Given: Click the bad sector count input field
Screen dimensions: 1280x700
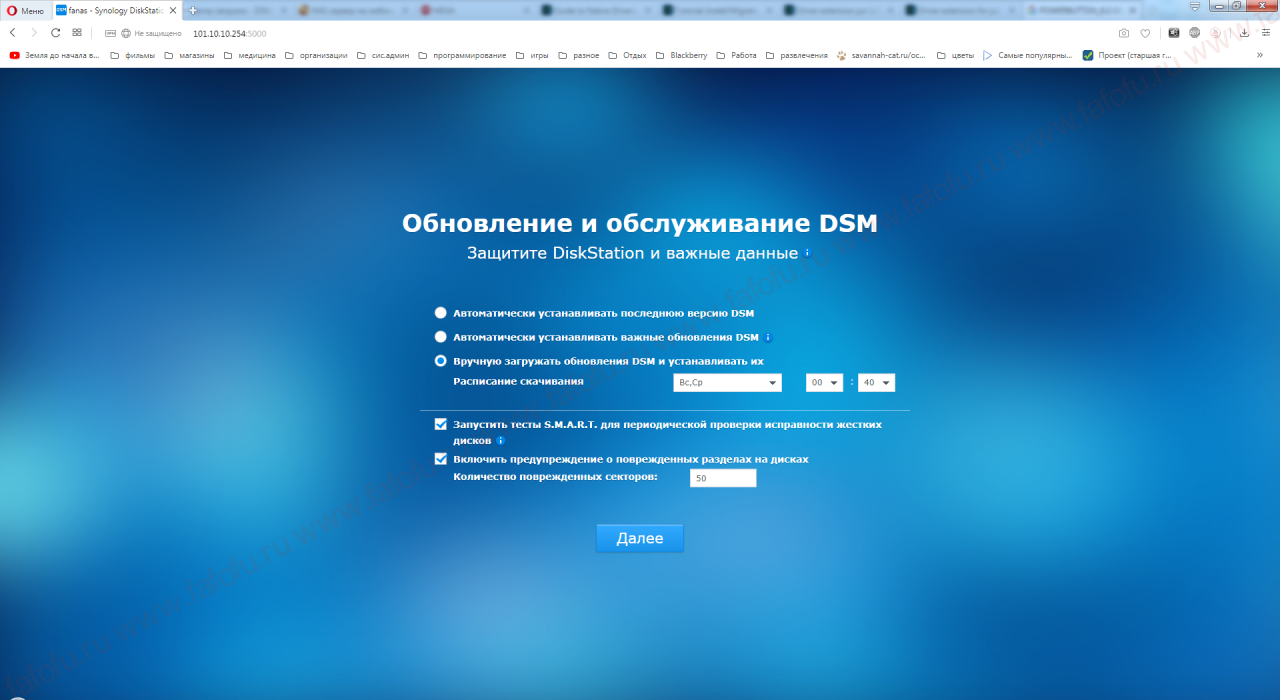Looking at the screenshot, I should pos(723,479).
